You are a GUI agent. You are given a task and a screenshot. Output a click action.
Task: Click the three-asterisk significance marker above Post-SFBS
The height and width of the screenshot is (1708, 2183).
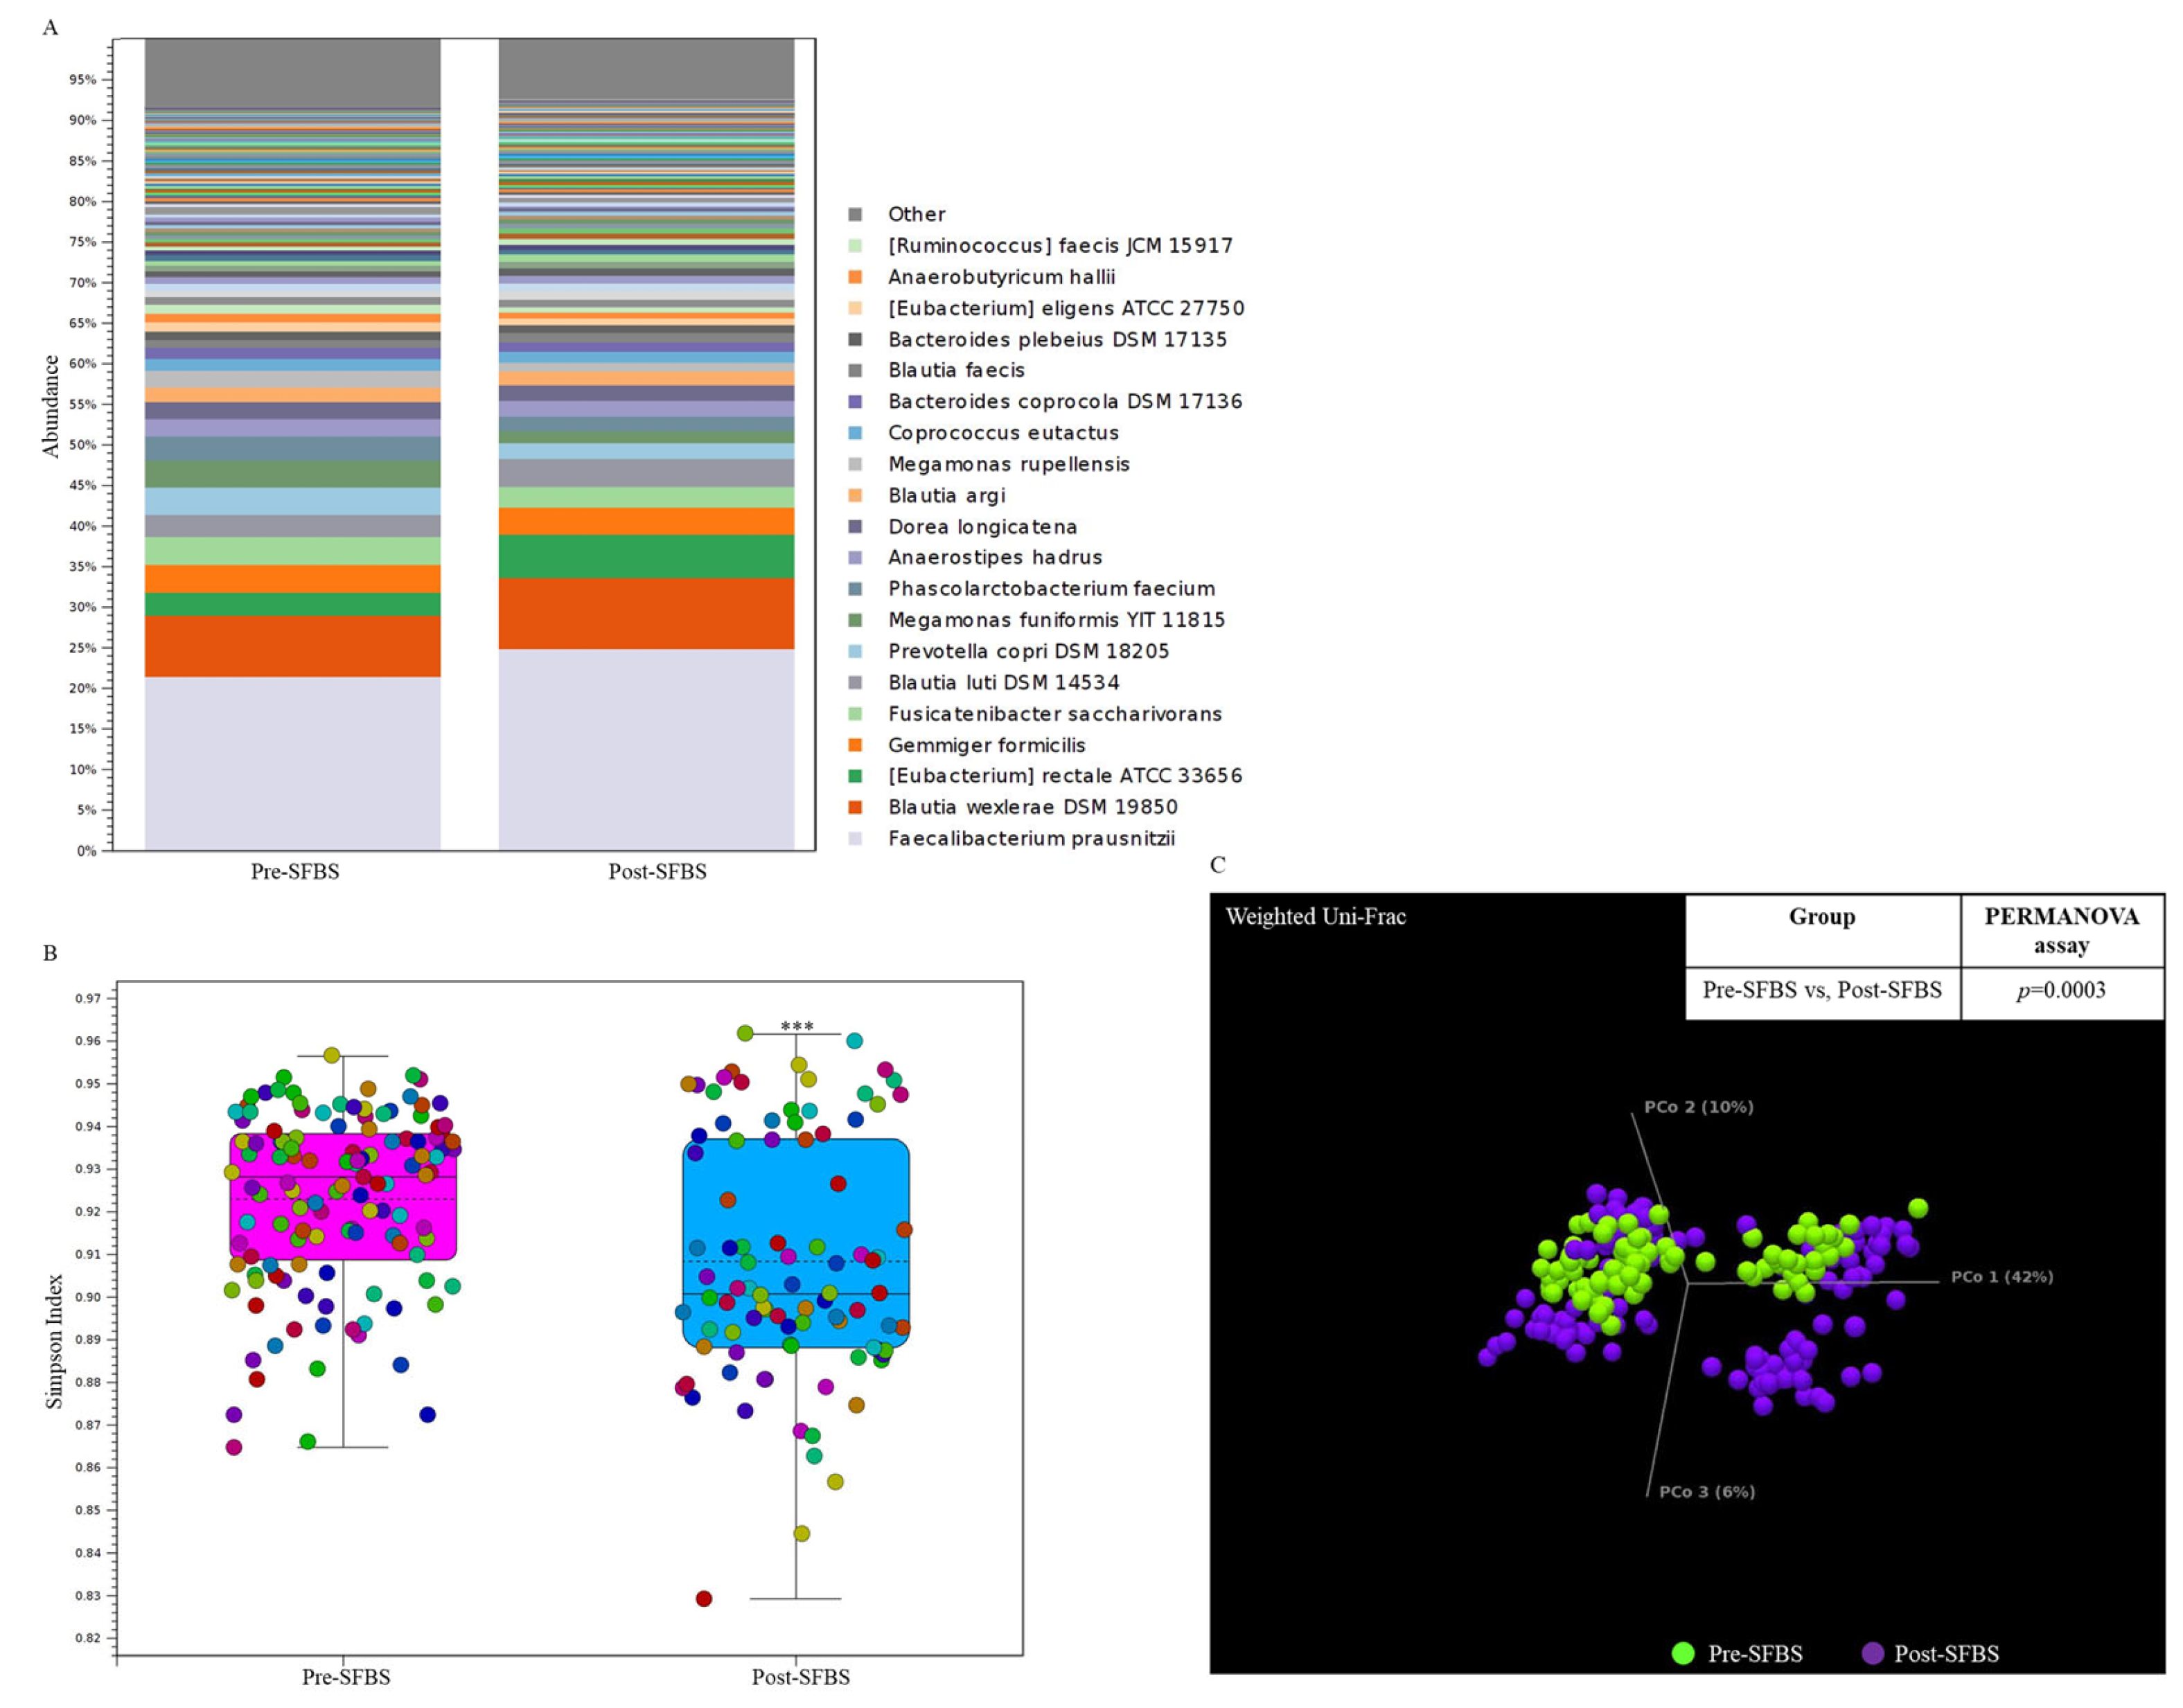[797, 1026]
